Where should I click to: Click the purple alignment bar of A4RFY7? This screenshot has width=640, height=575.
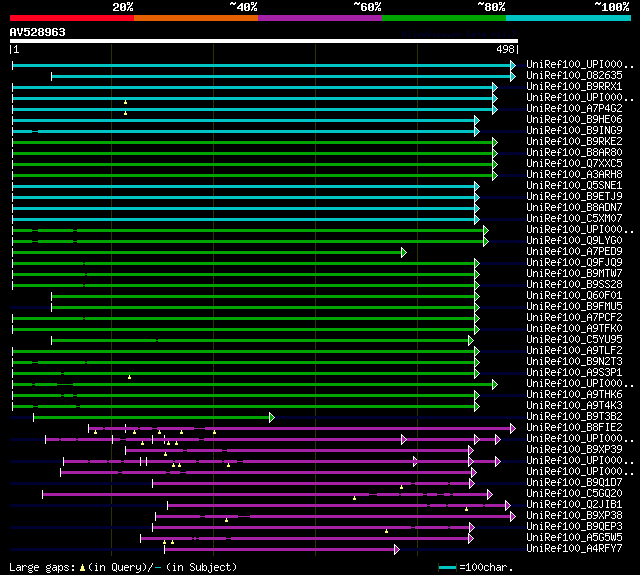click(x=279, y=550)
